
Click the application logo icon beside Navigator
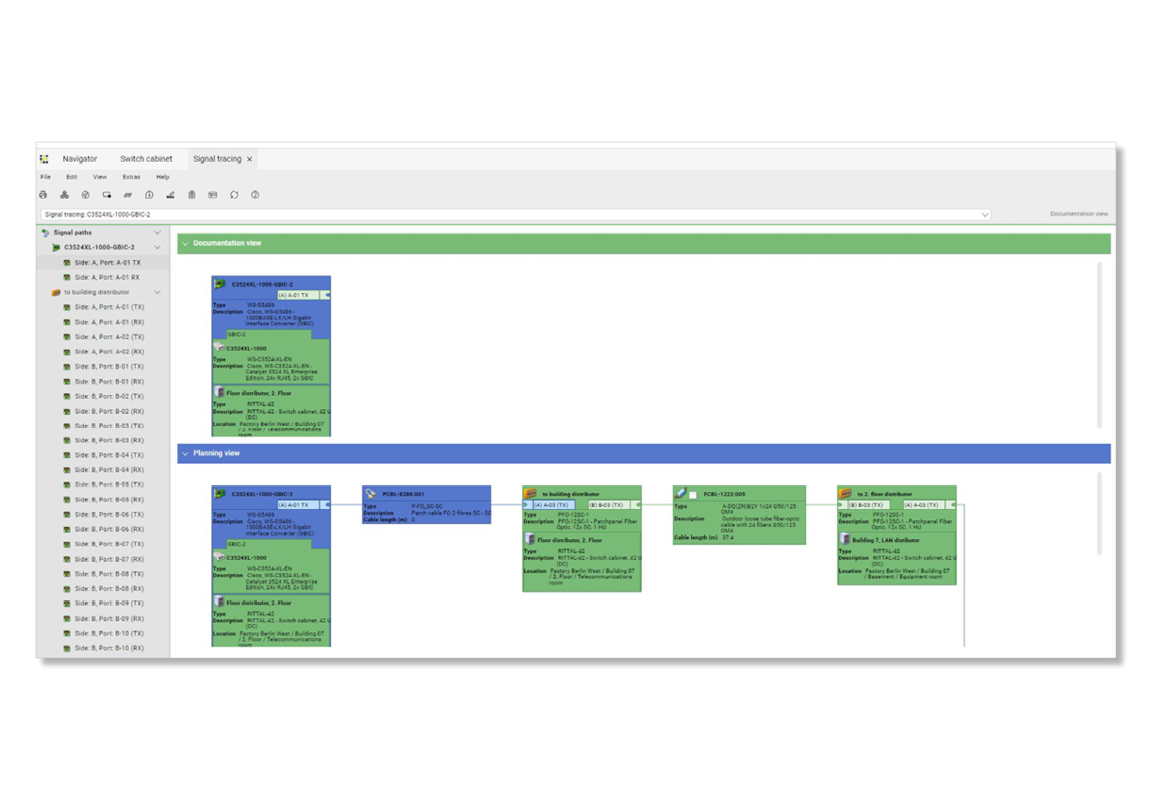click(44, 159)
